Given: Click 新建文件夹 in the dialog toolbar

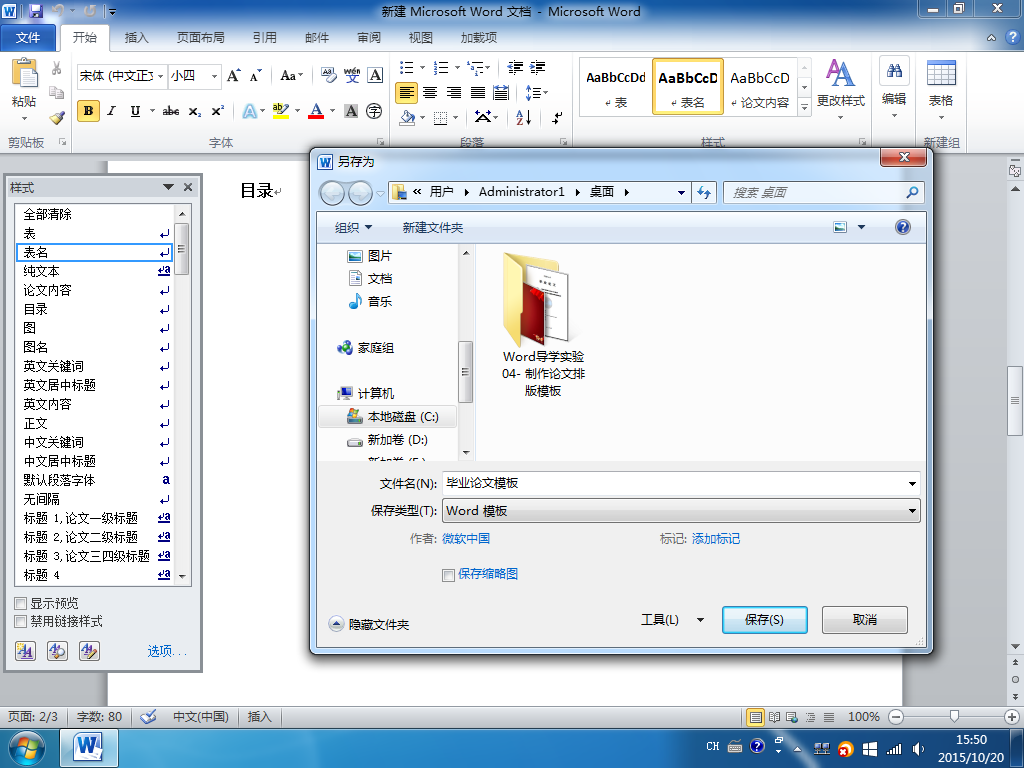Looking at the screenshot, I should point(432,227).
